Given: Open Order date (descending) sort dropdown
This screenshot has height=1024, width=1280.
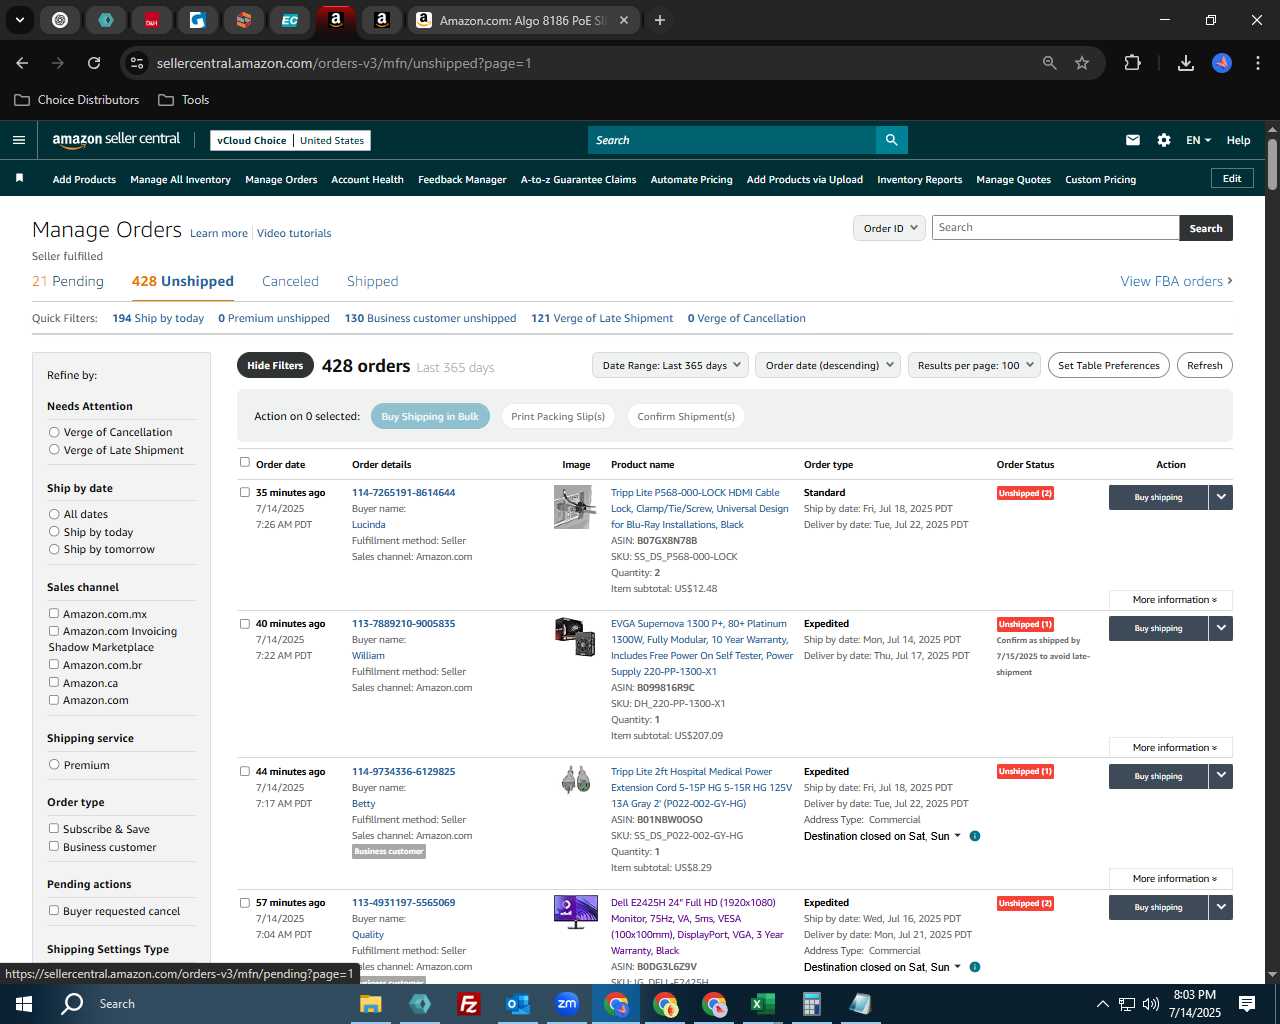Looking at the screenshot, I should (x=828, y=365).
